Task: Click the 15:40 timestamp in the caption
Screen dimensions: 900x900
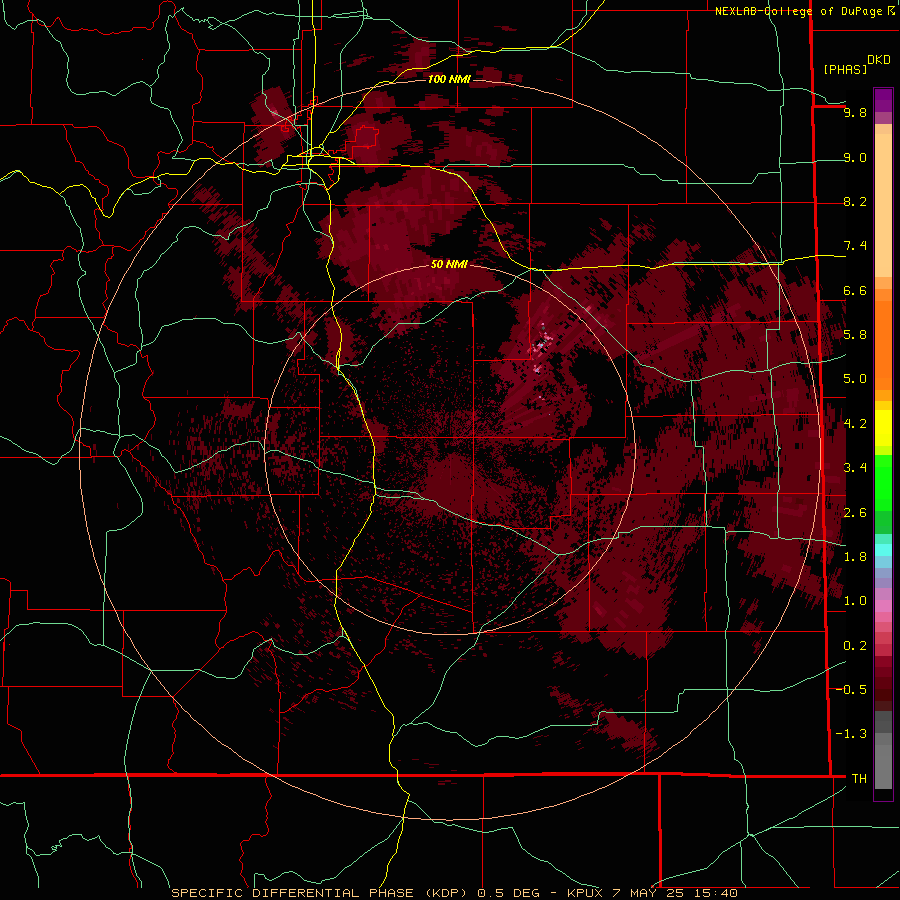Action: (717, 893)
